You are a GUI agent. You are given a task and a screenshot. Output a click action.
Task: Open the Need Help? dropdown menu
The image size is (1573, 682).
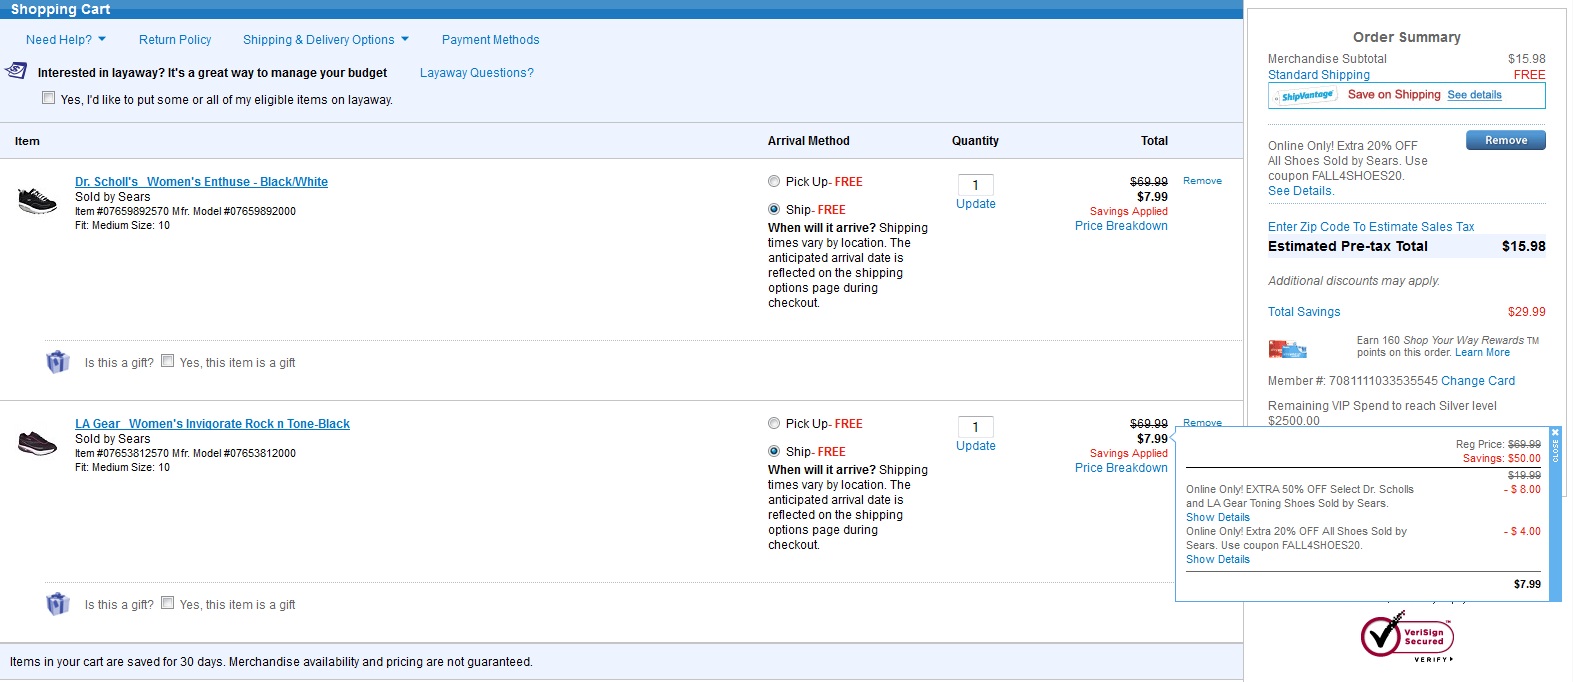[x=65, y=40]
